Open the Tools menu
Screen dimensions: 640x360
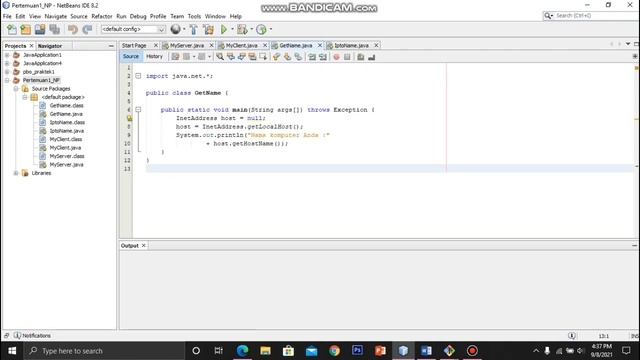[x=194, y=16]
